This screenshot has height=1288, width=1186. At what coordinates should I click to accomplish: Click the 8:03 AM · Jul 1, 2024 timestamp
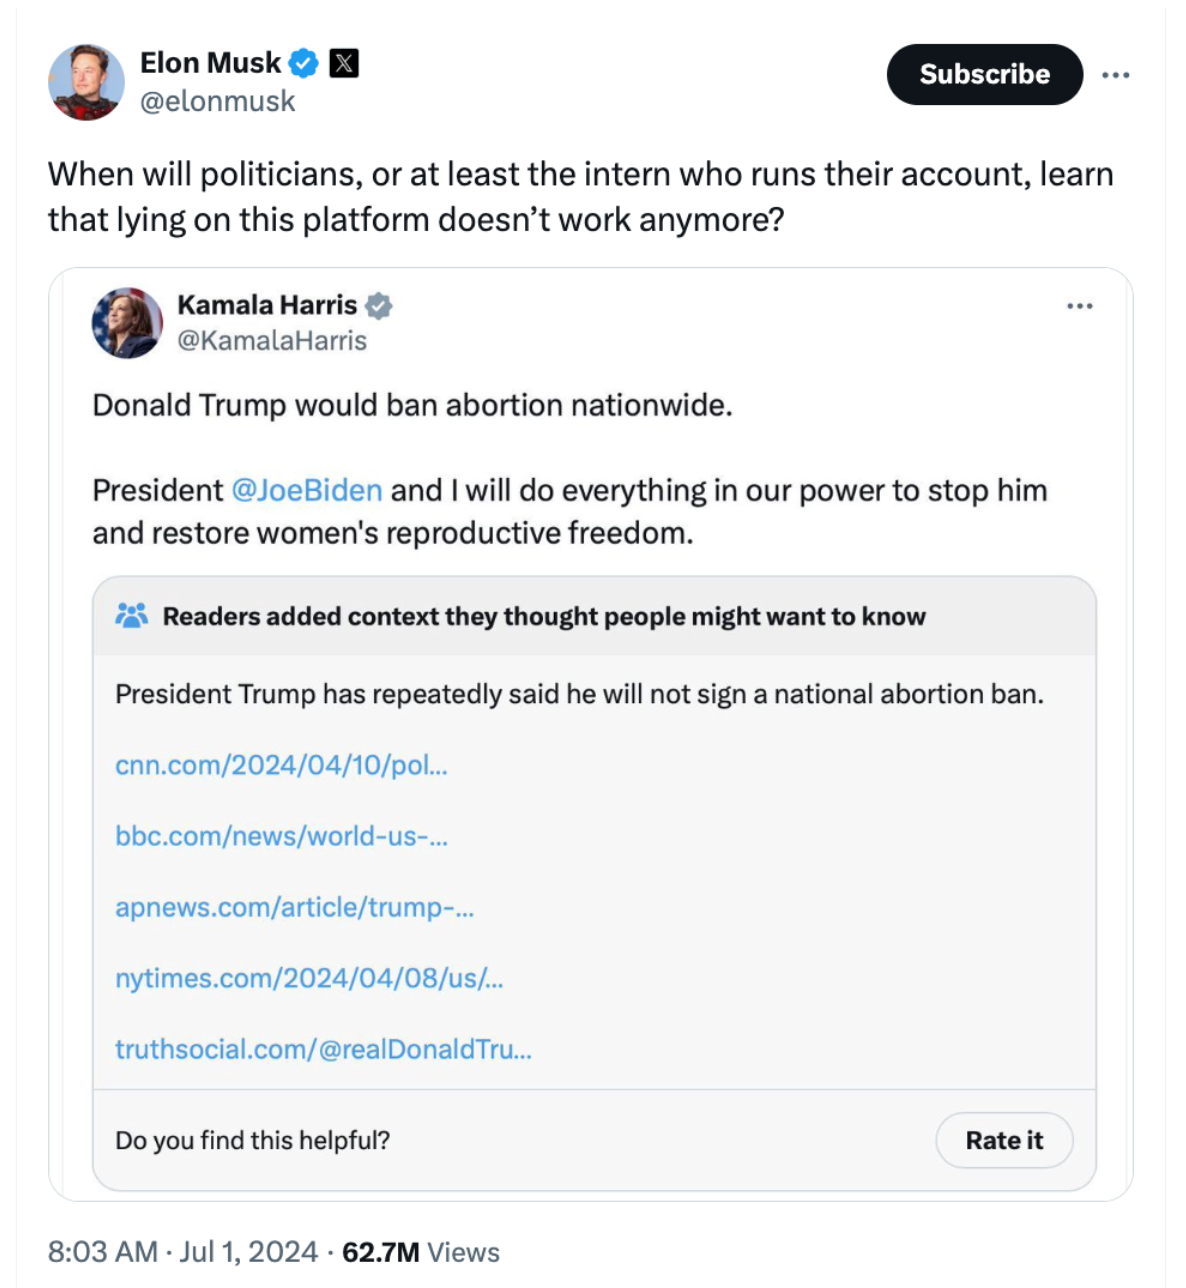(183, 1252)
